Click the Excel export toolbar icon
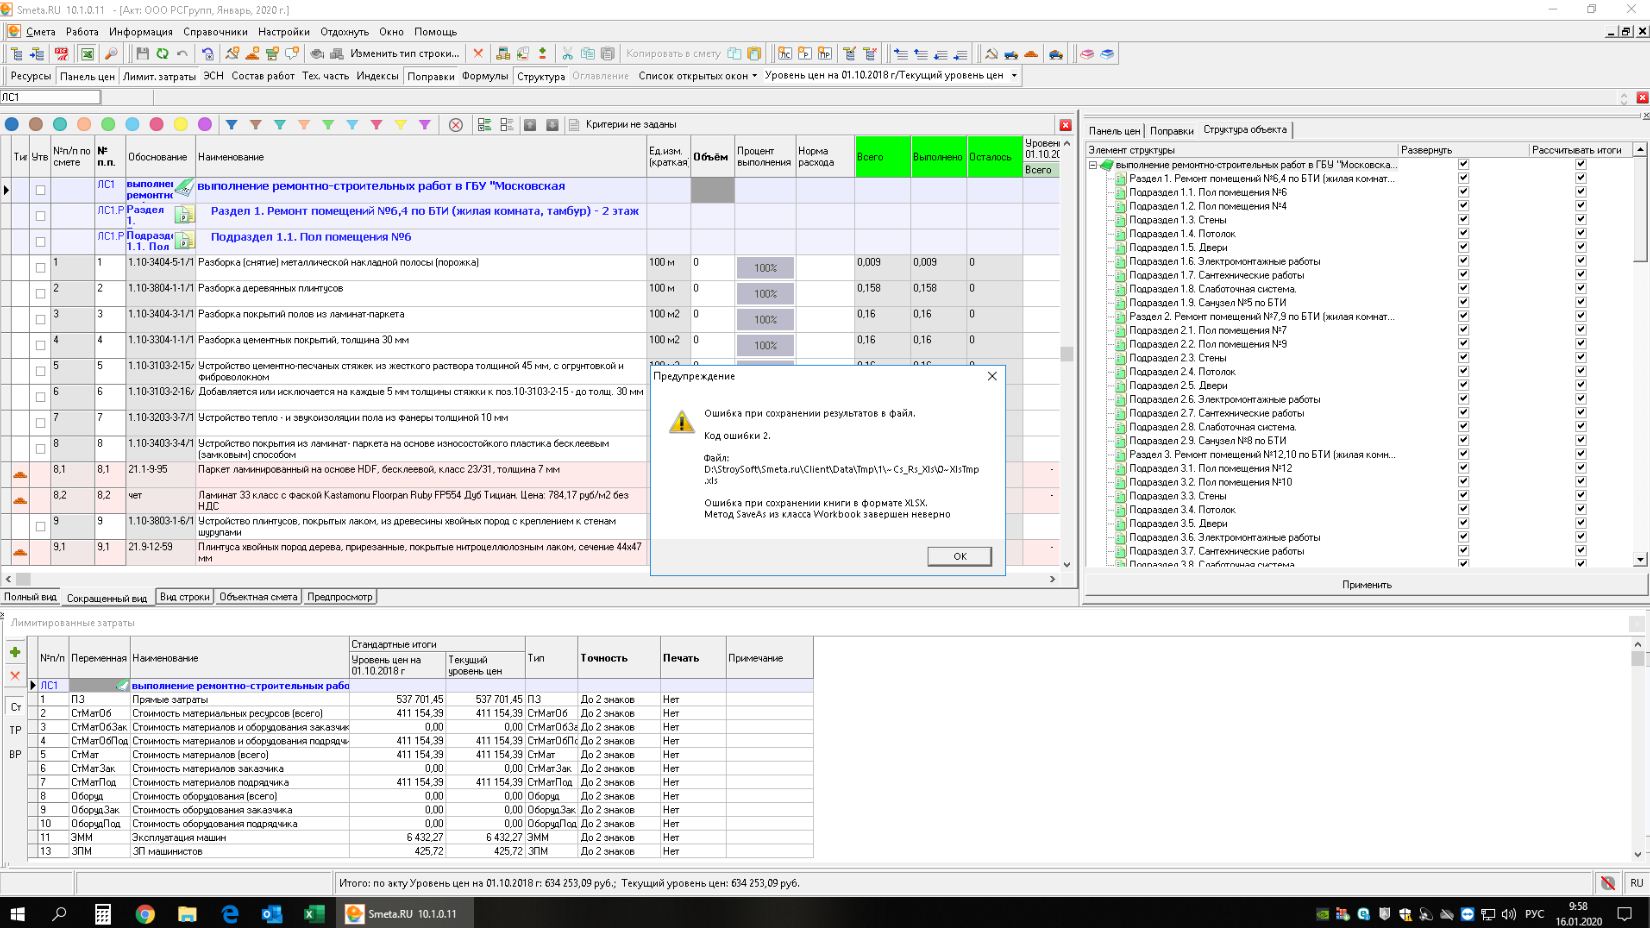Image resolution: width=1650 pixels, height=928 pixels. pos(86,53)
